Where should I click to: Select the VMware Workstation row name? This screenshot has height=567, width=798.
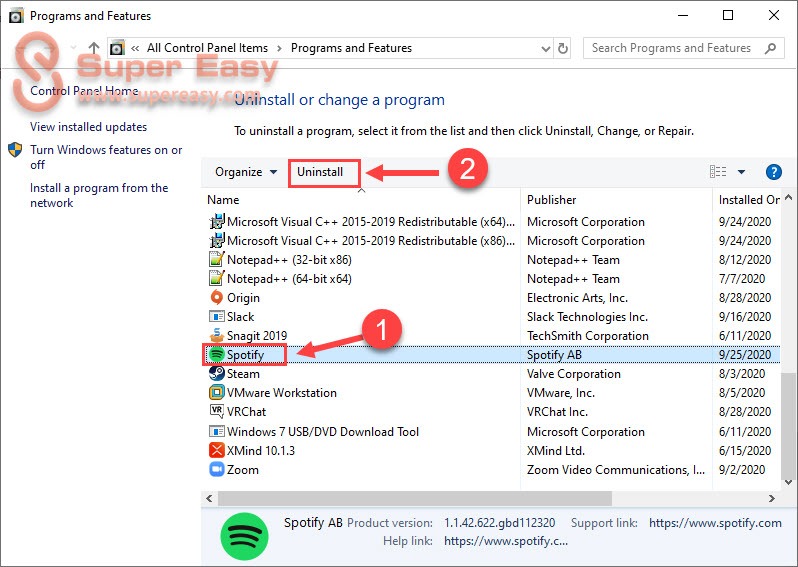pyautogui.click(x=281, y=393)
